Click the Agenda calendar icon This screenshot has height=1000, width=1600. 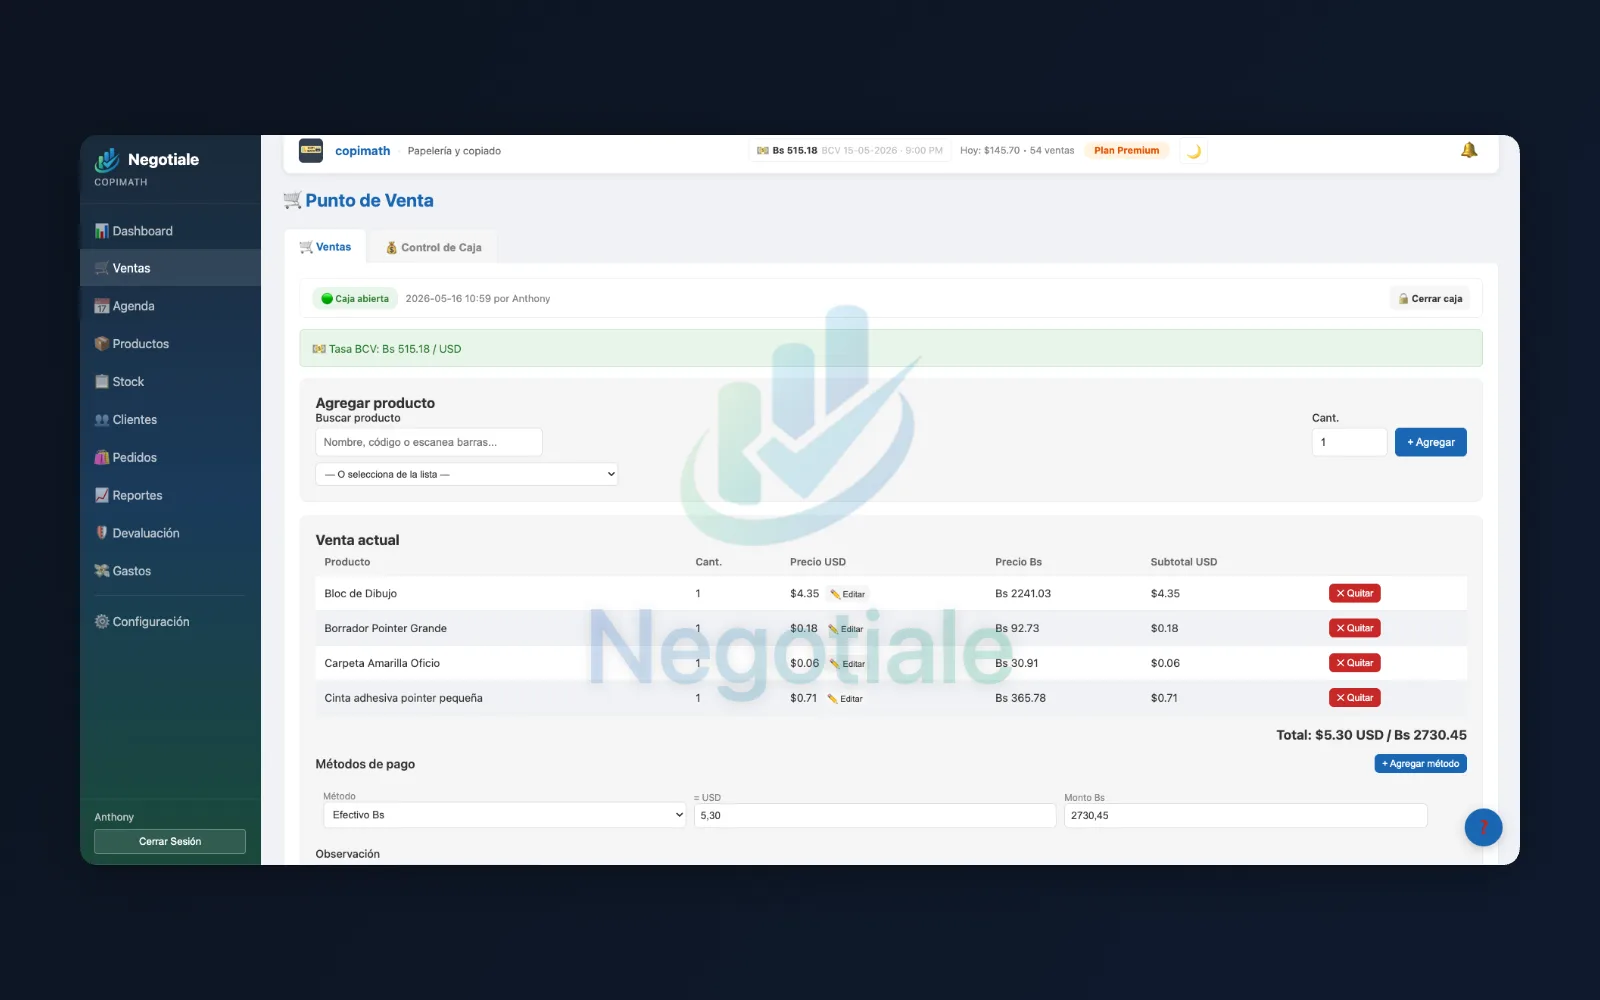(101, 306)
